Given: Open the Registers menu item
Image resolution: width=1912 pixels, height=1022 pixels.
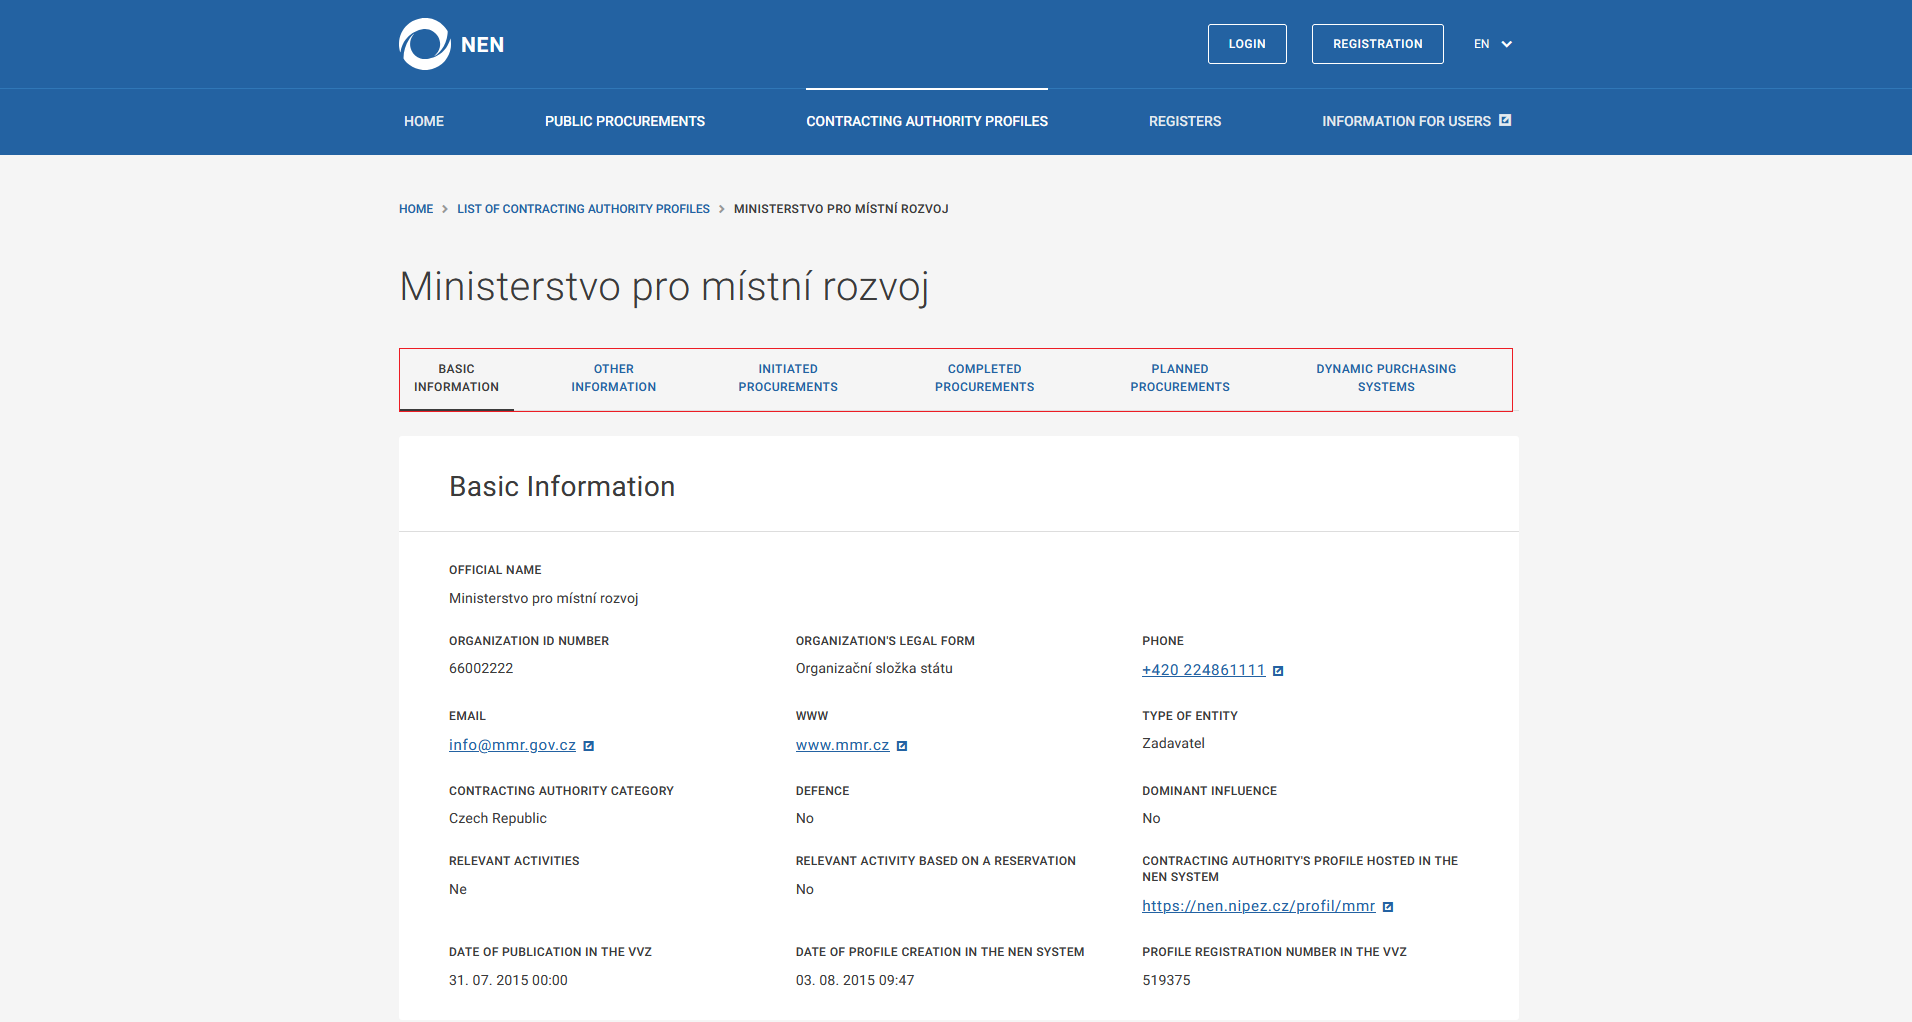Looking at the screenshot, I should [x=1185, y=121].
